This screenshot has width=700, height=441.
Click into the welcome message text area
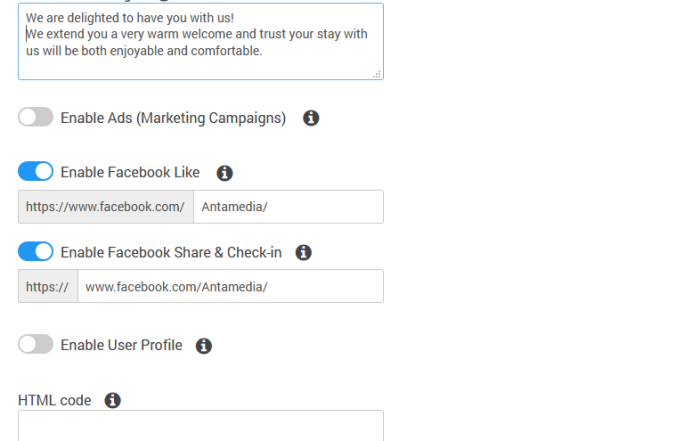point(201,41)
